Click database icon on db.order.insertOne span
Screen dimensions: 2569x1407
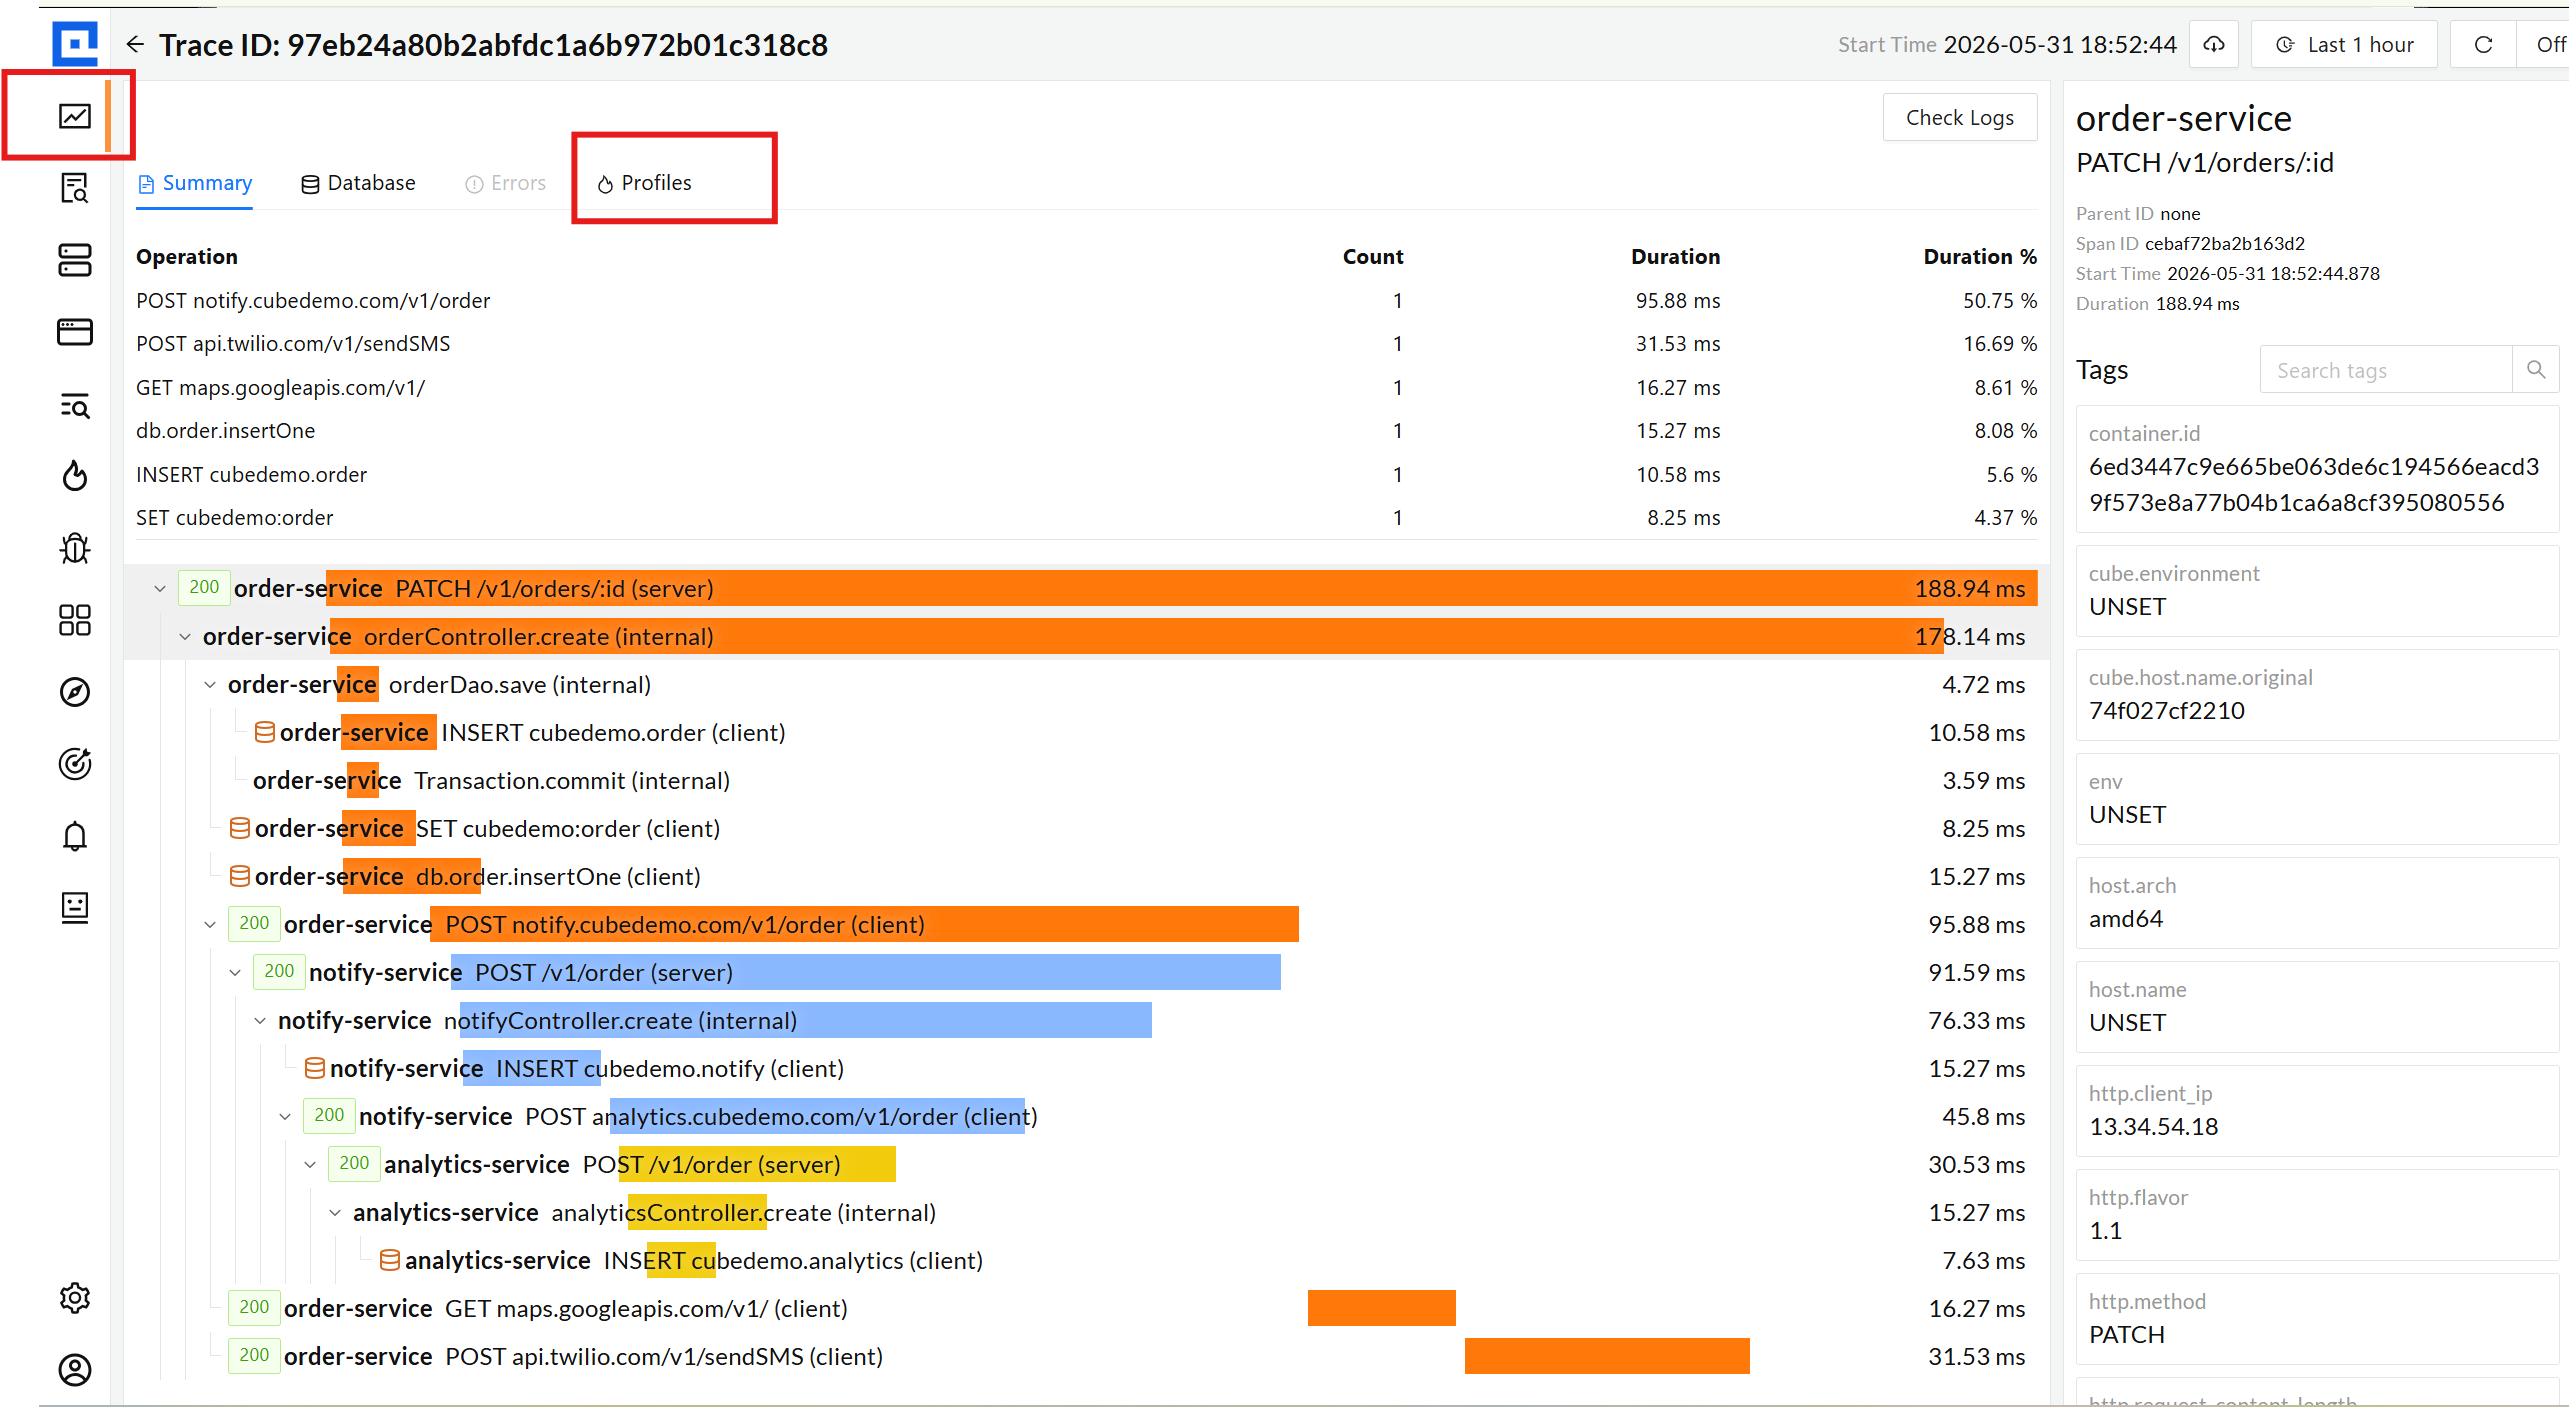click(x=240, y=877)
